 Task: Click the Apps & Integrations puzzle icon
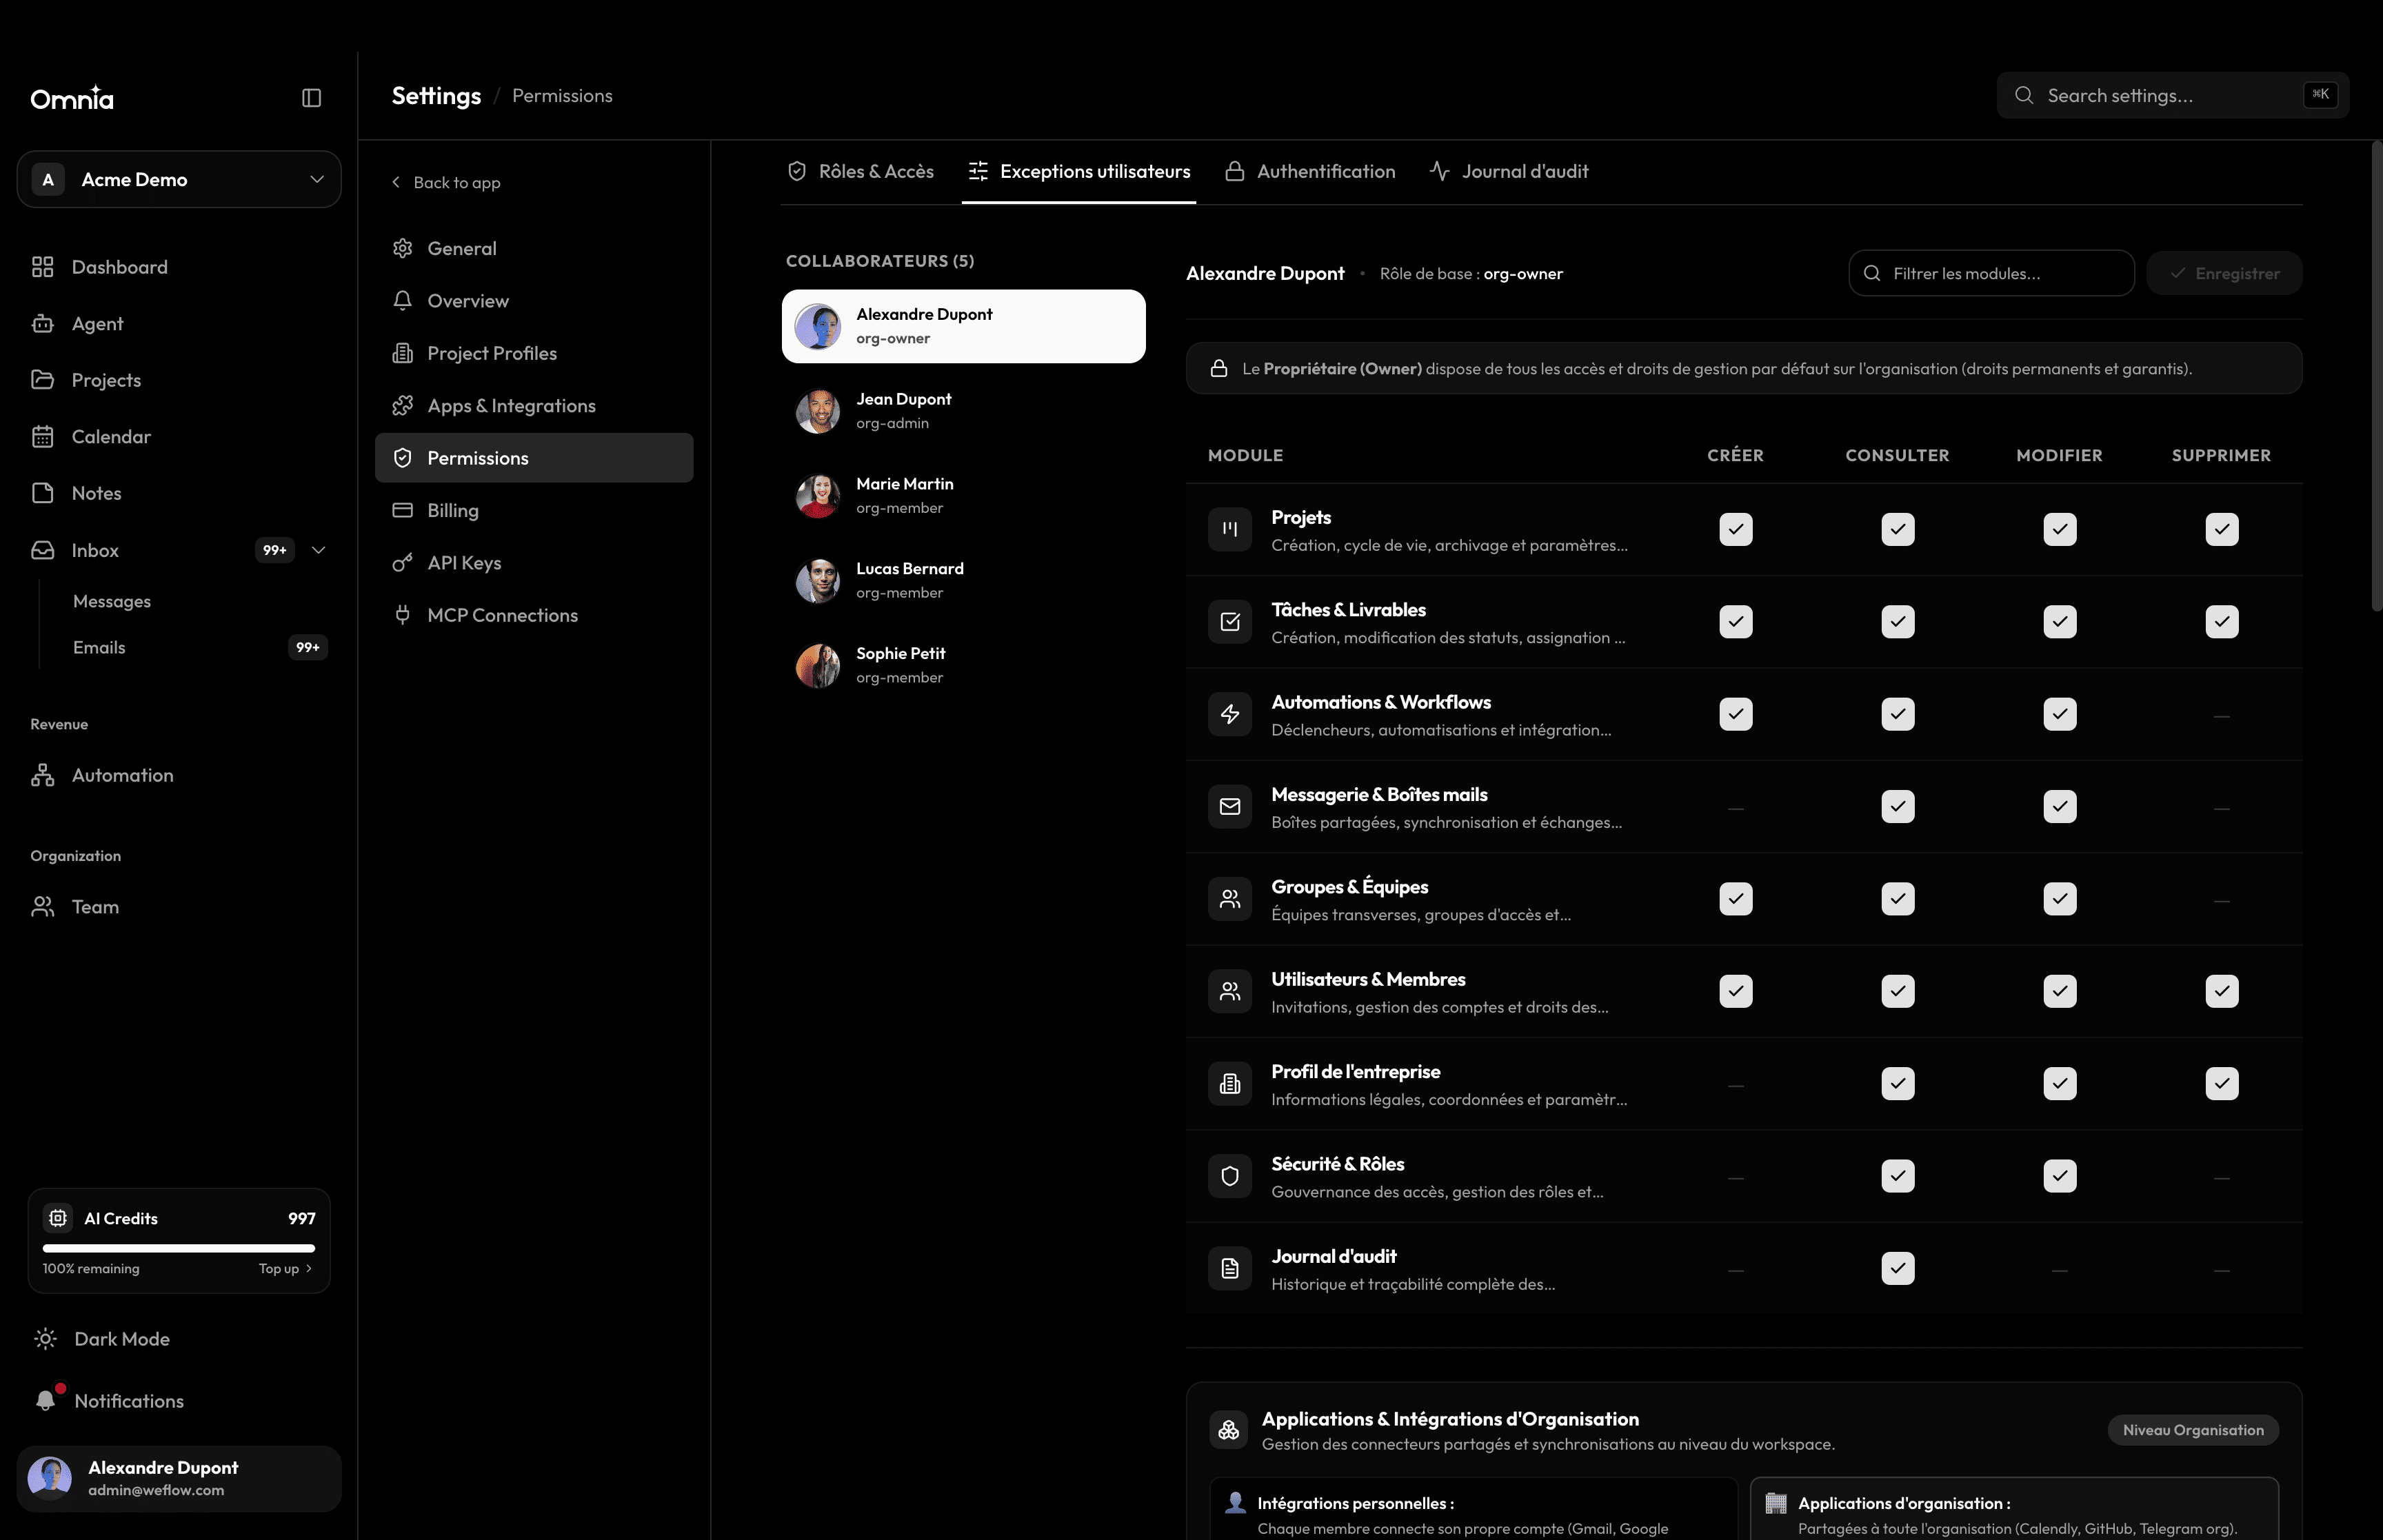pyautogui.click(x=403, y=406)
